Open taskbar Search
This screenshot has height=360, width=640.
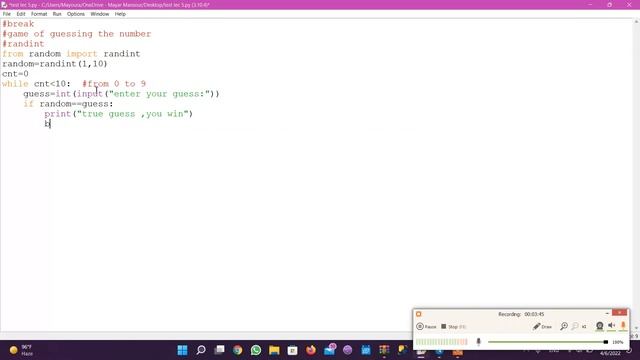click(x=201, y=350)
